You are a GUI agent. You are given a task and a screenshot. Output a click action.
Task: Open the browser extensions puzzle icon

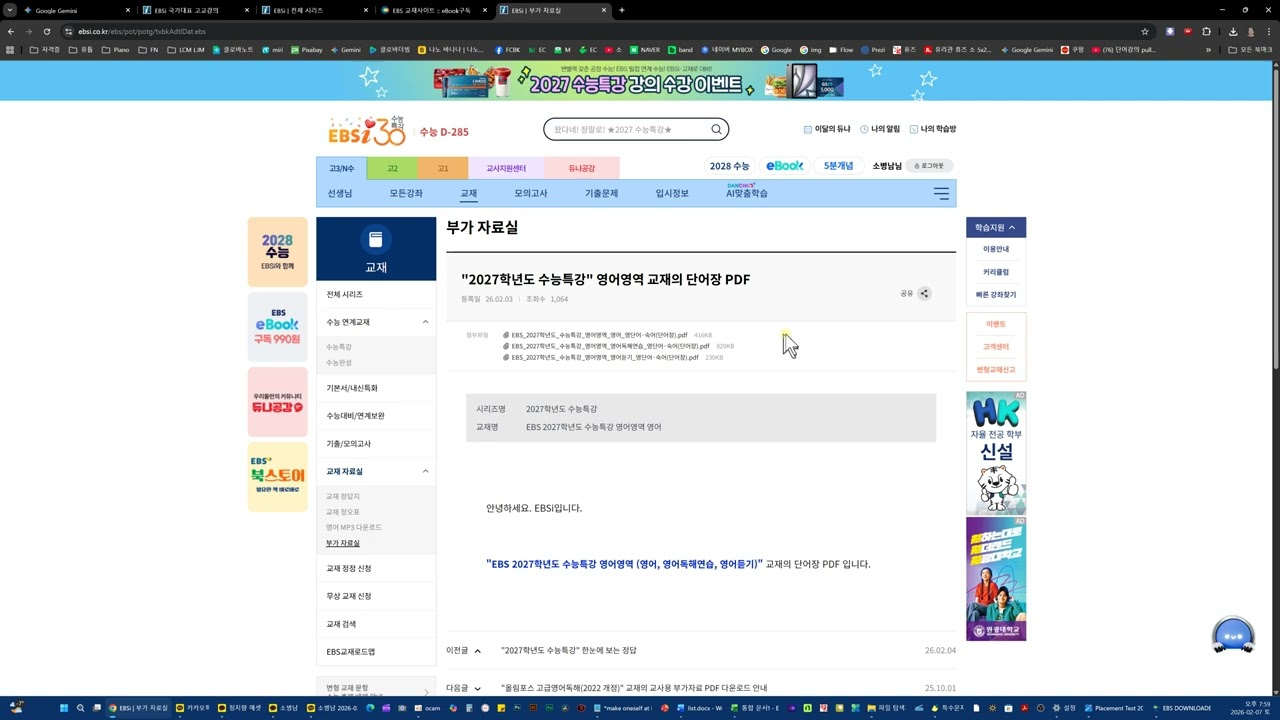coord(1206,31)
